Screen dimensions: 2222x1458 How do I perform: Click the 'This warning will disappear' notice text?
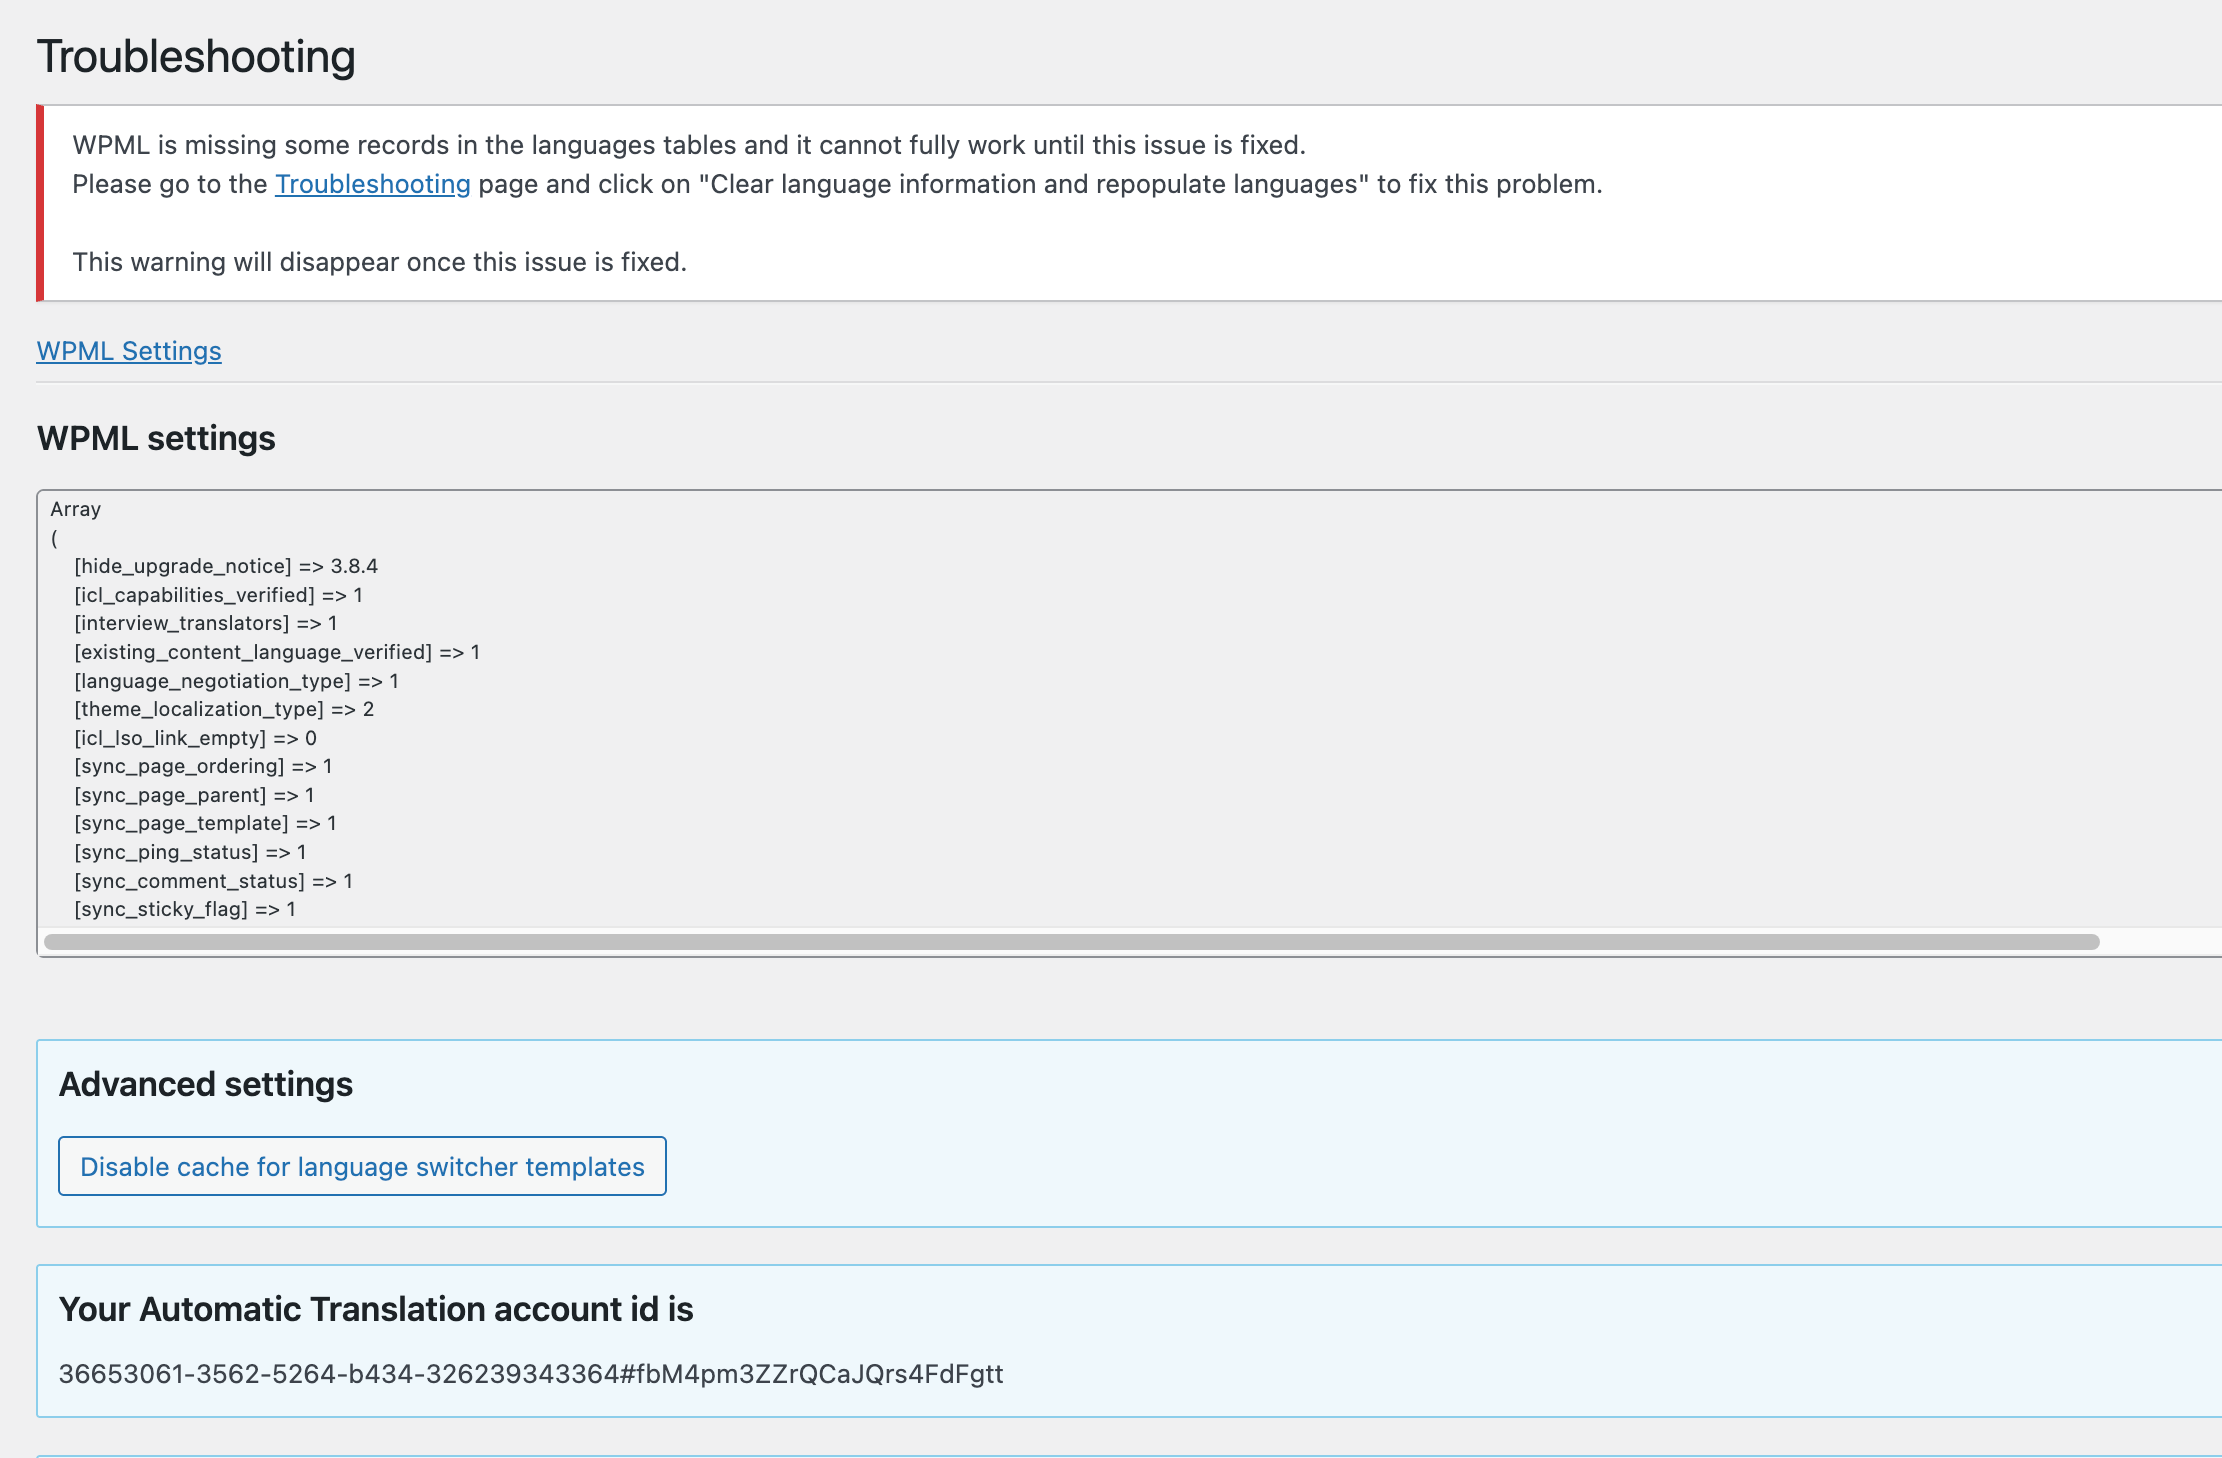tap(379, 262)
